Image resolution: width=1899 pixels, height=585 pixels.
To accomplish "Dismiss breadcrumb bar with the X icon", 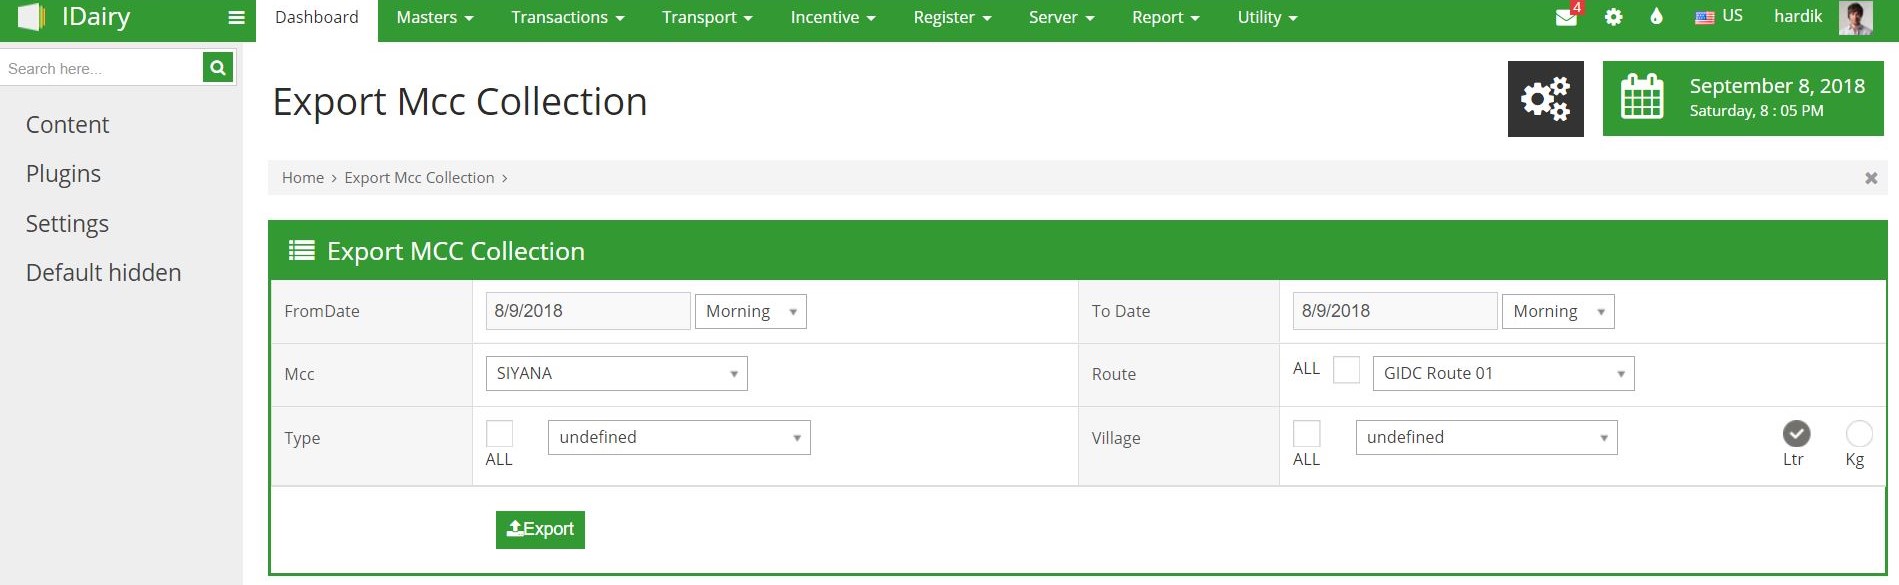I will [1870, 178].
